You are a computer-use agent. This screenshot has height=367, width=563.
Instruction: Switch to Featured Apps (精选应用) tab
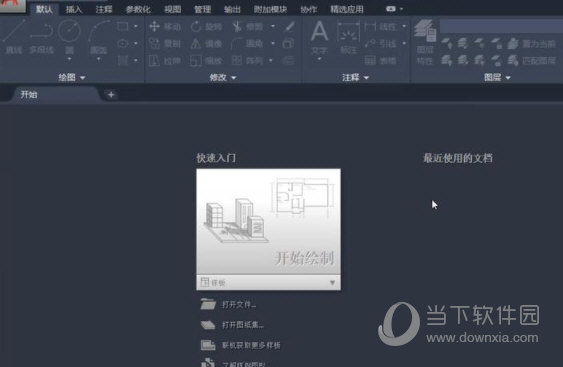[x=347, y=9]
